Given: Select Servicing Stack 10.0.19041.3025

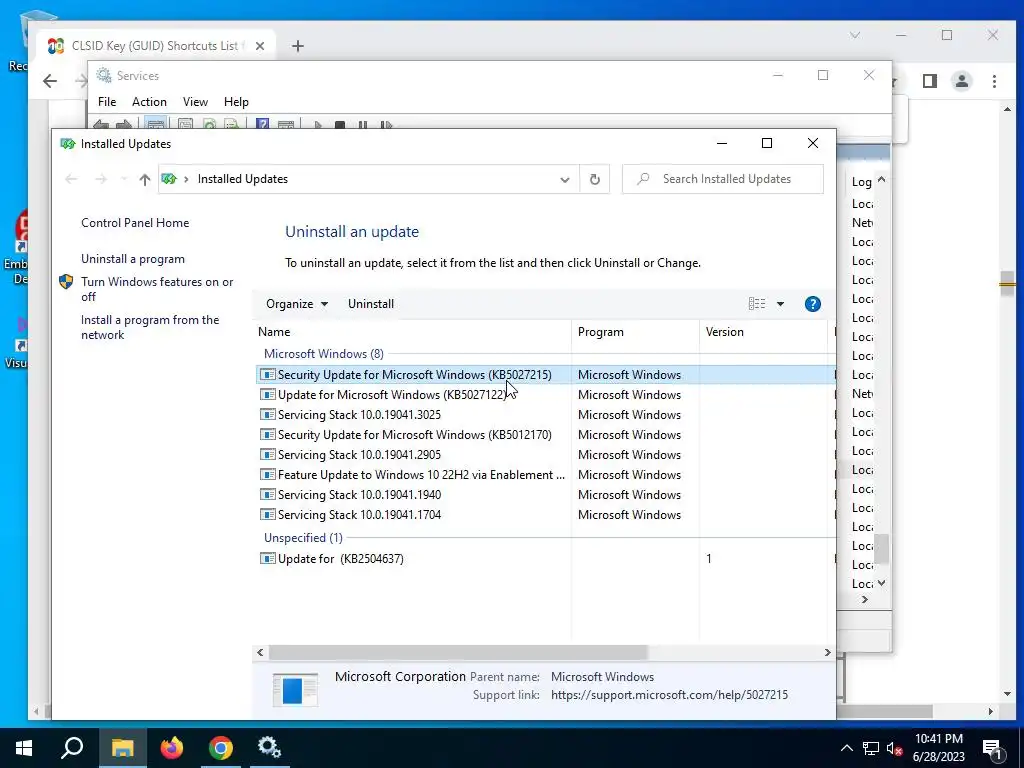Looking at the screenshot, I should click(x=545, y=415).
